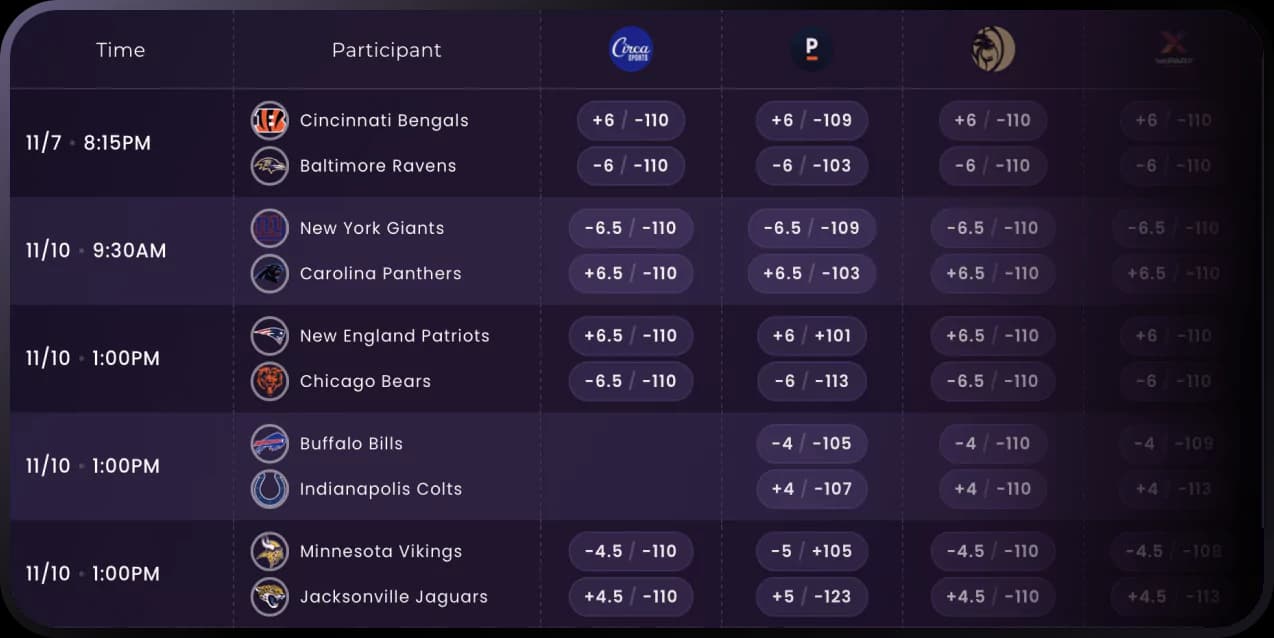Image resolution: width=1274 pixels, height=638 pixels.
Task: Open the New York Giants team name
Action: (372, 228)
